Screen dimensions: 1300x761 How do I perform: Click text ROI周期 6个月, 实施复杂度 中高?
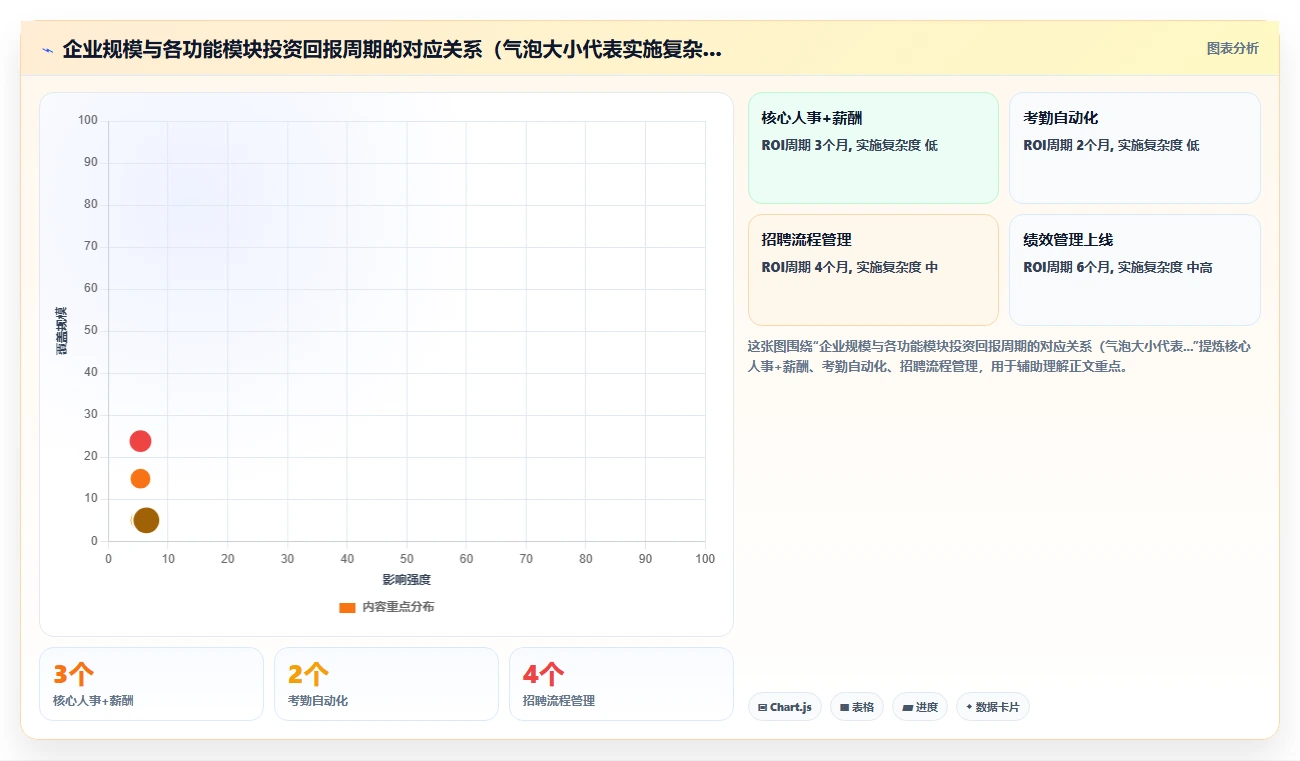point(1117,267)
